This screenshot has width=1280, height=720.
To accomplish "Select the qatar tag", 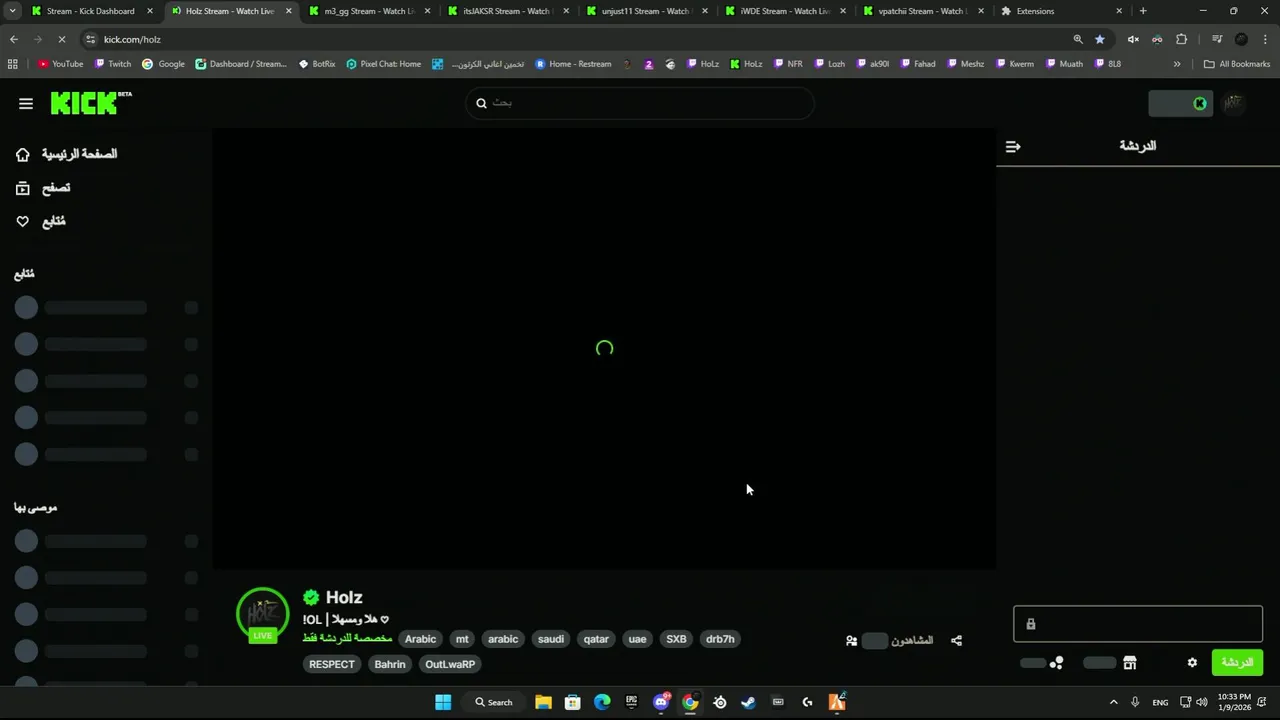I will tap(596, 639).
